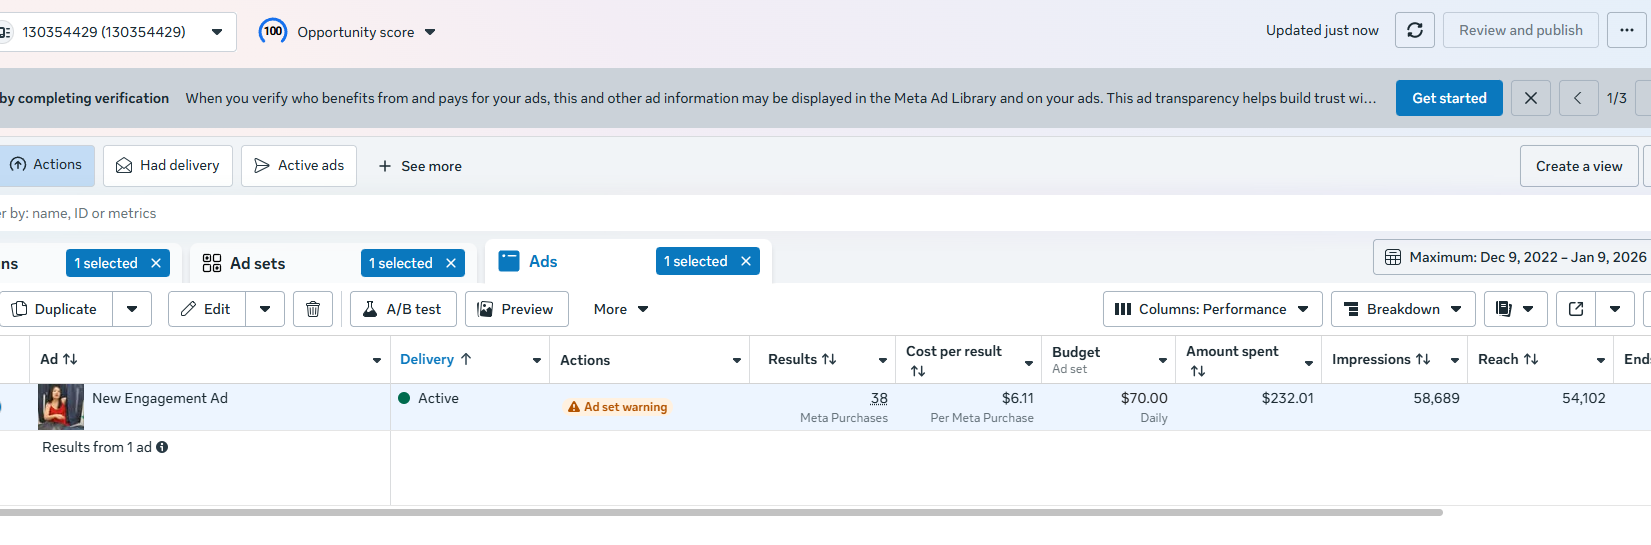
Task: Open the three-dot more options menu
Action: (1626, 30)
